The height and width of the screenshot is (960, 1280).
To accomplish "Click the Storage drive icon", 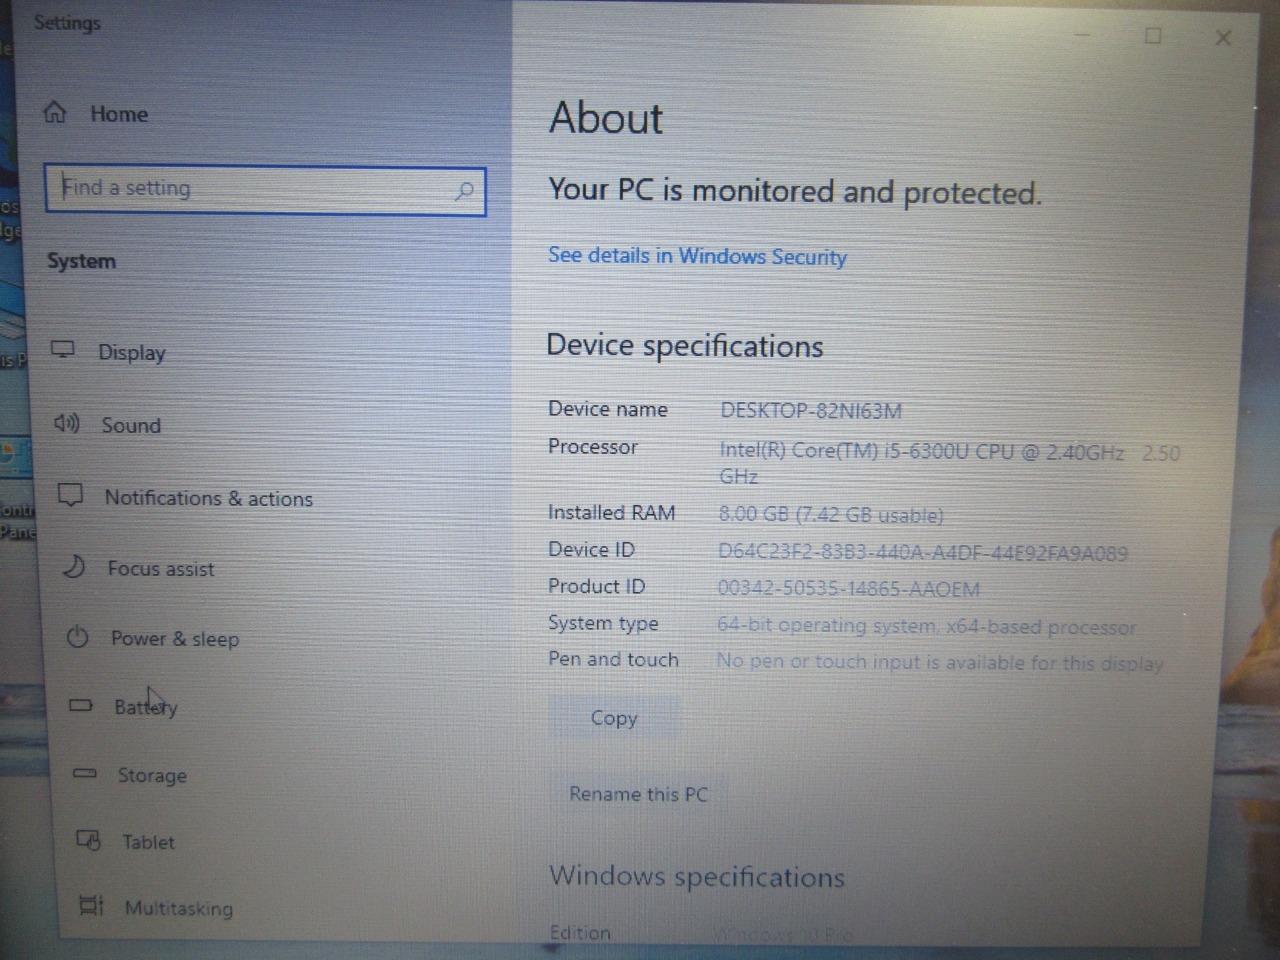I will click(85, 773).
